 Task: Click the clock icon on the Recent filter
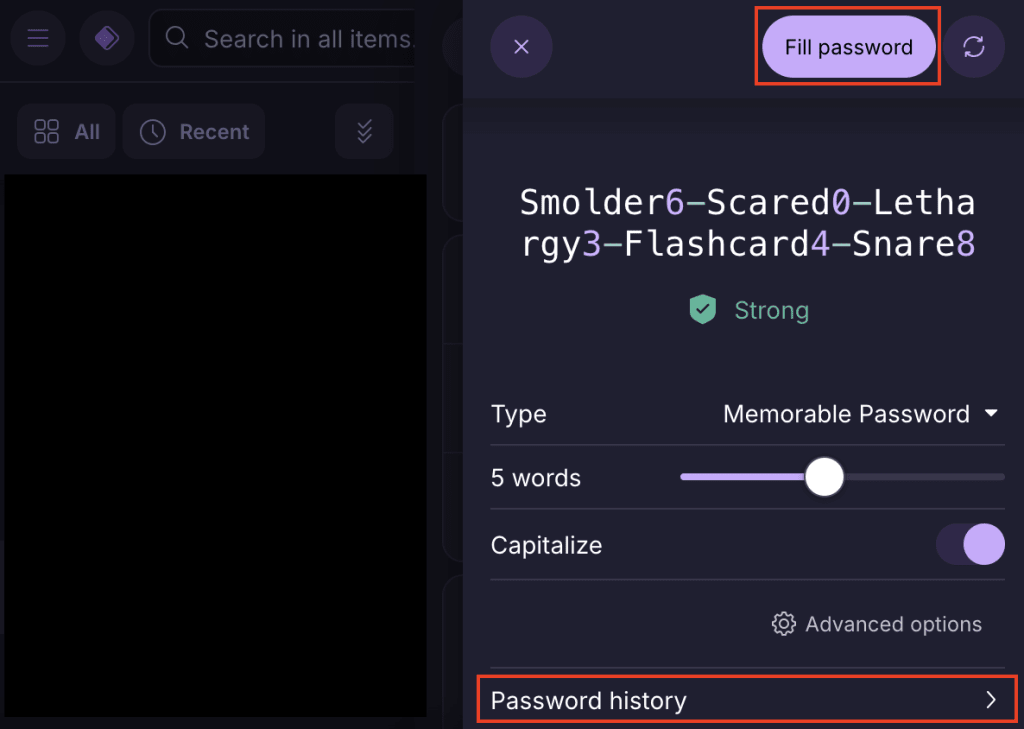152,132
